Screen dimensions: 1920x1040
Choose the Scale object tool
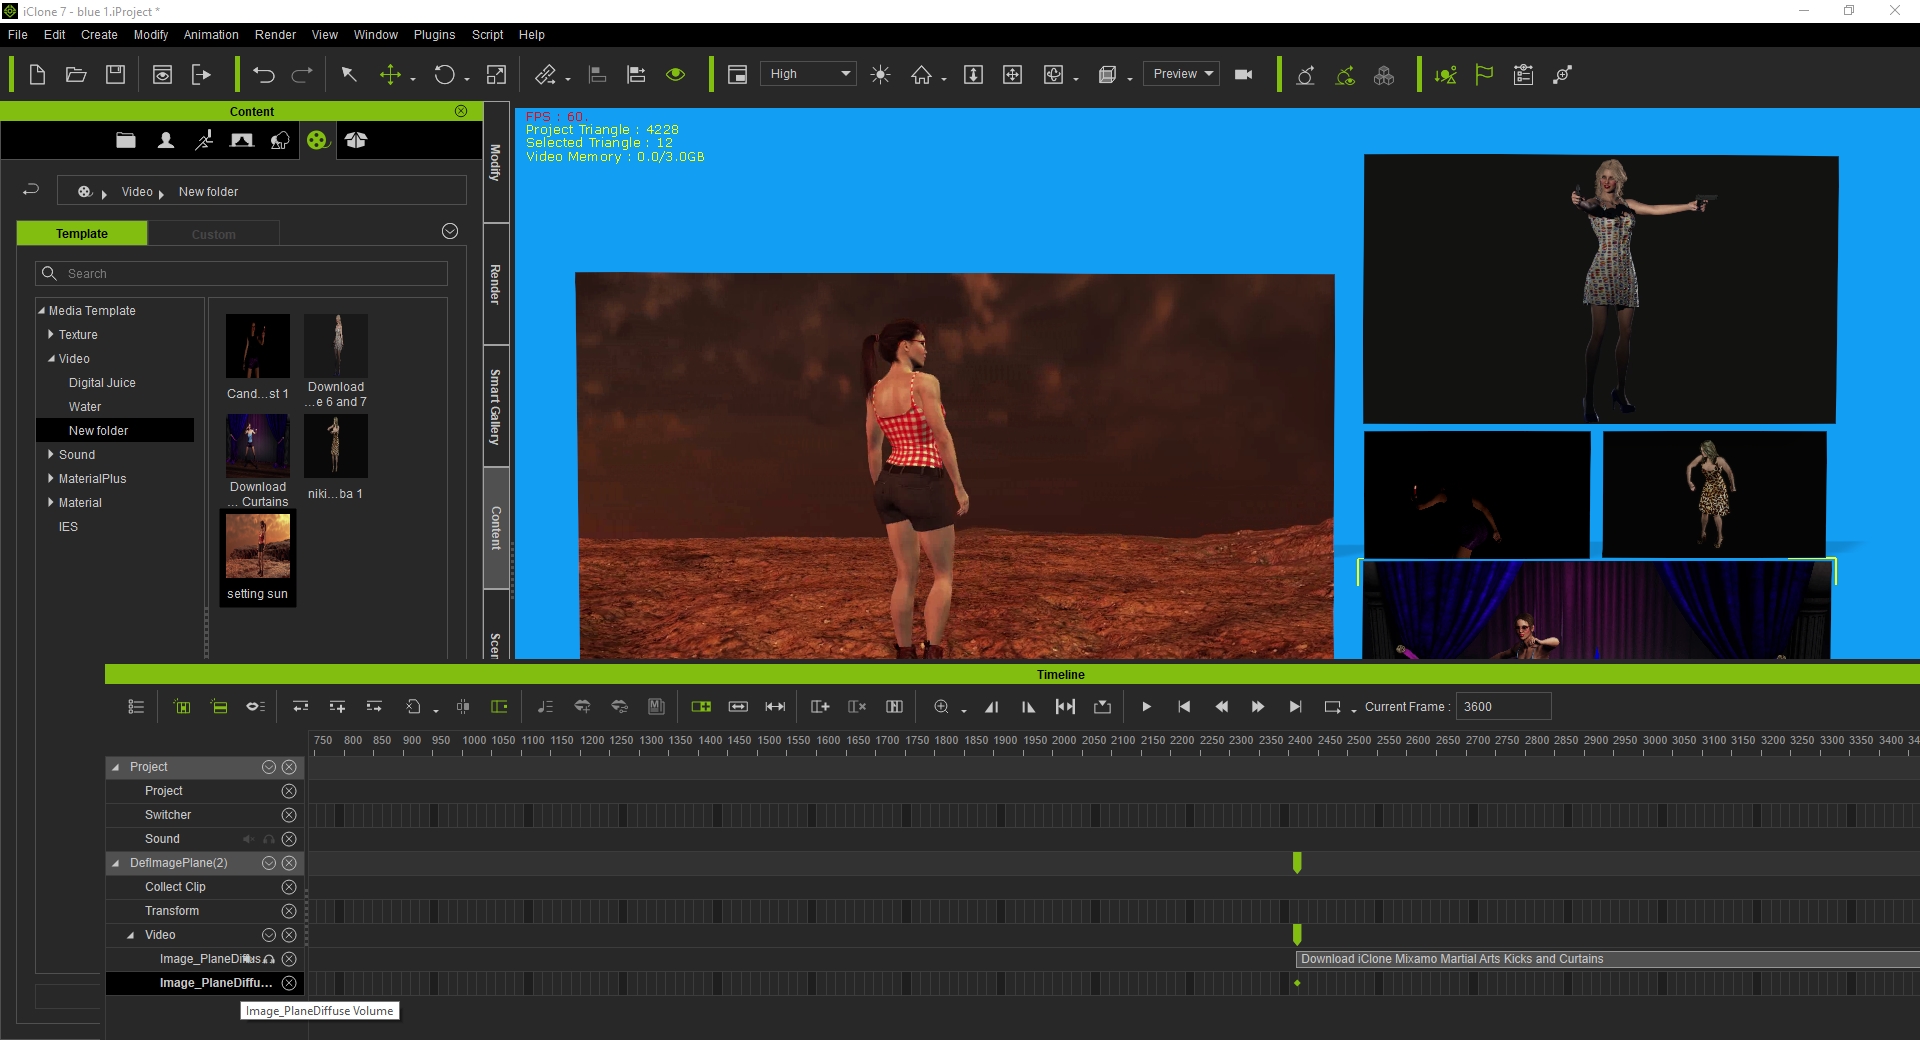tap(496, 75)
